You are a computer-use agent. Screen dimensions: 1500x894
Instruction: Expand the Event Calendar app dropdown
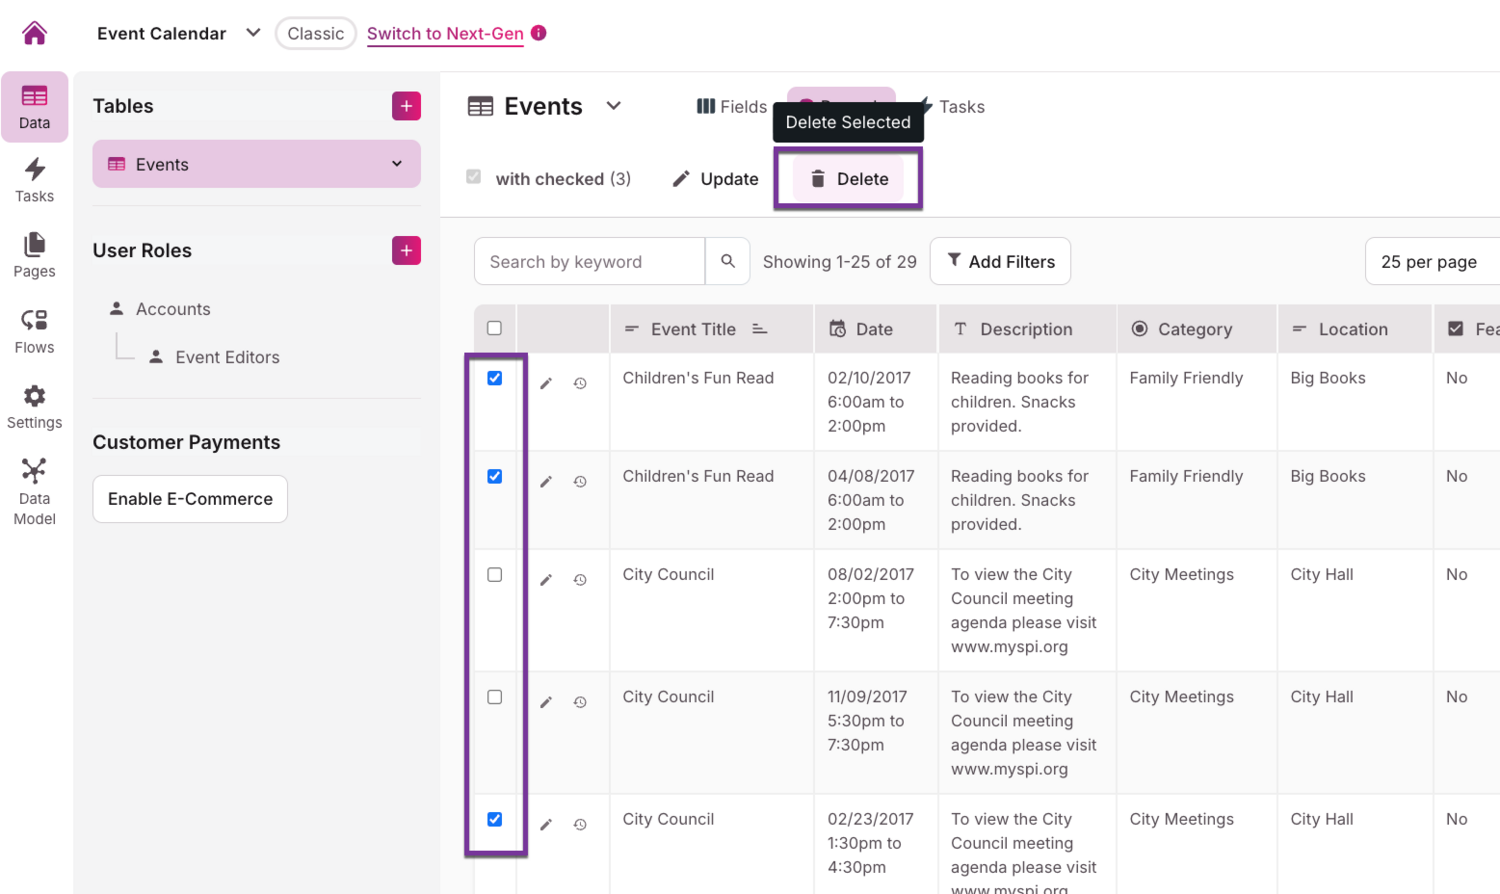(253, 33)
